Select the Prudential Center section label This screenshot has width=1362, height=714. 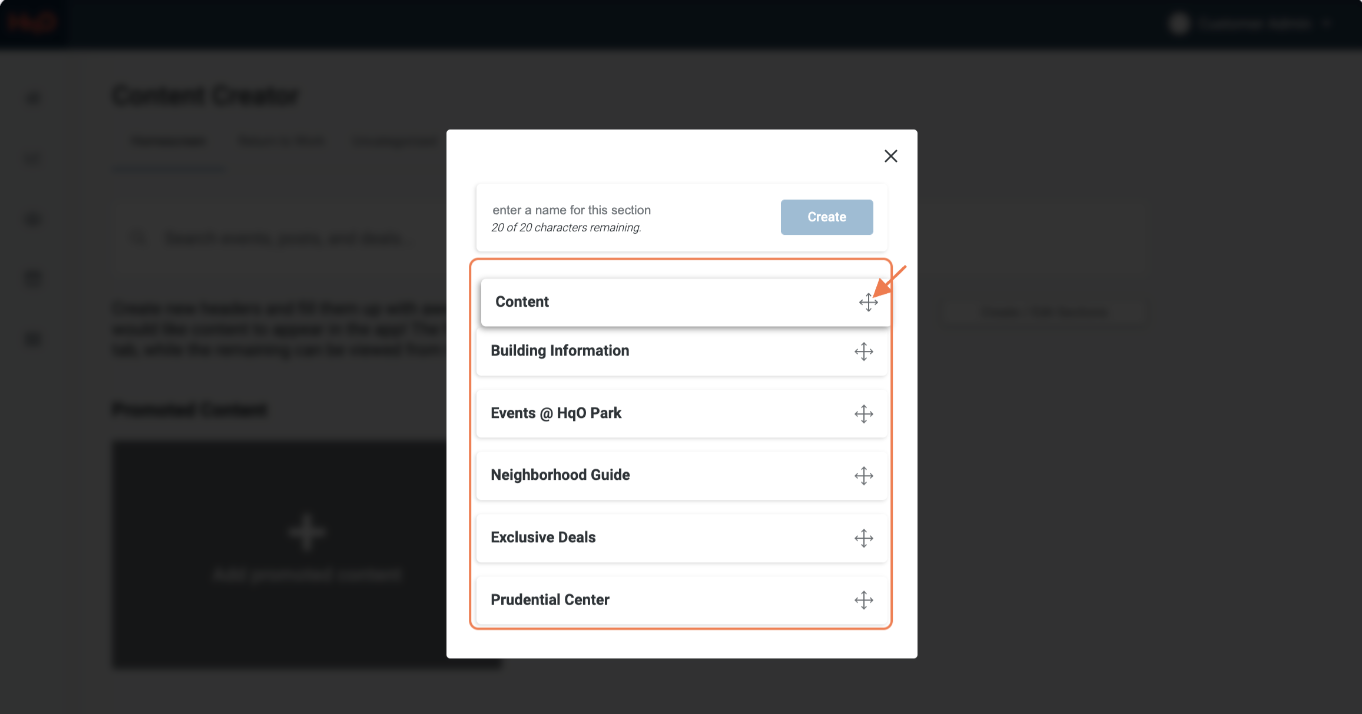click(550, 600)
